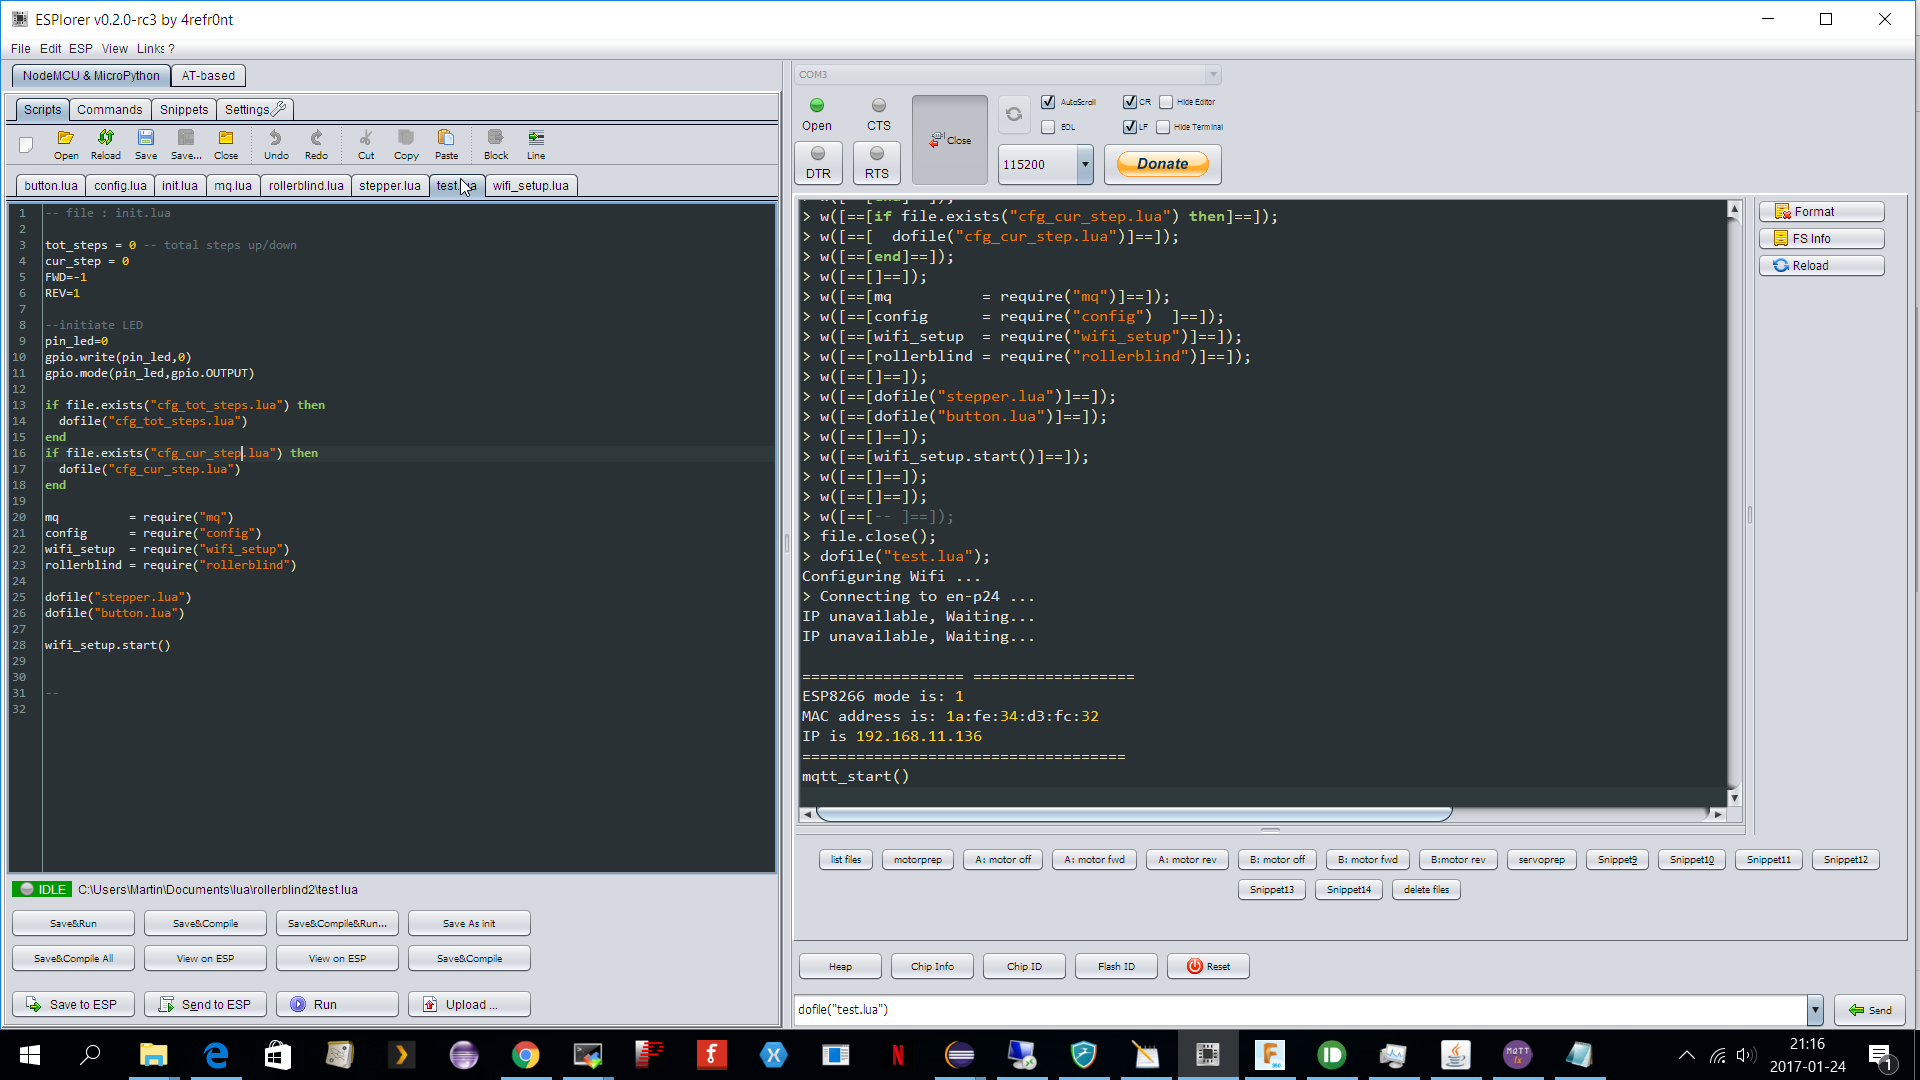Select the wifi_setup.lua file tab
1920x1080 pixels.
[531, 186]
